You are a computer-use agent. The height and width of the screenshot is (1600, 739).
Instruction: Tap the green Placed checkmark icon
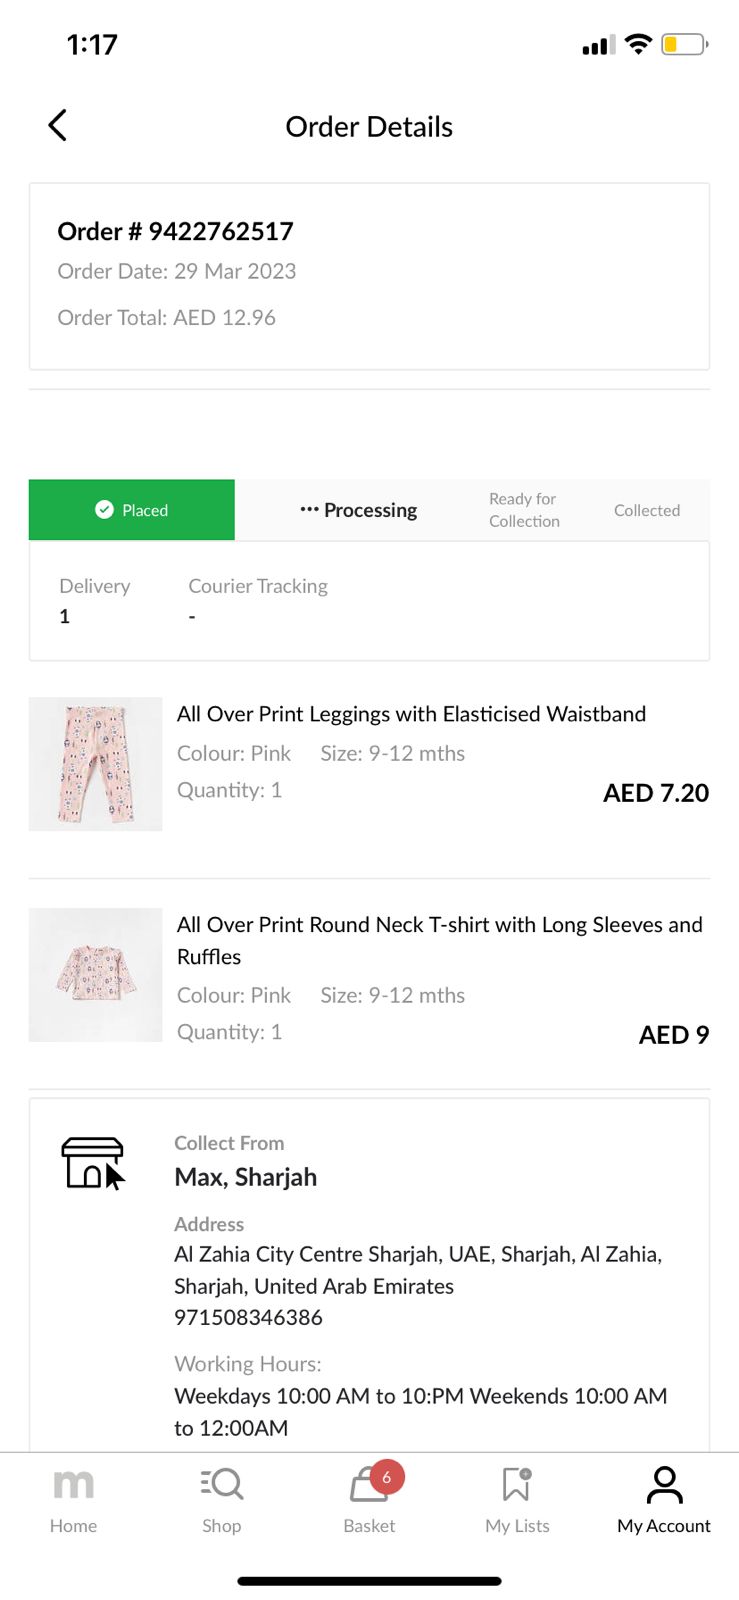[104, 510]
